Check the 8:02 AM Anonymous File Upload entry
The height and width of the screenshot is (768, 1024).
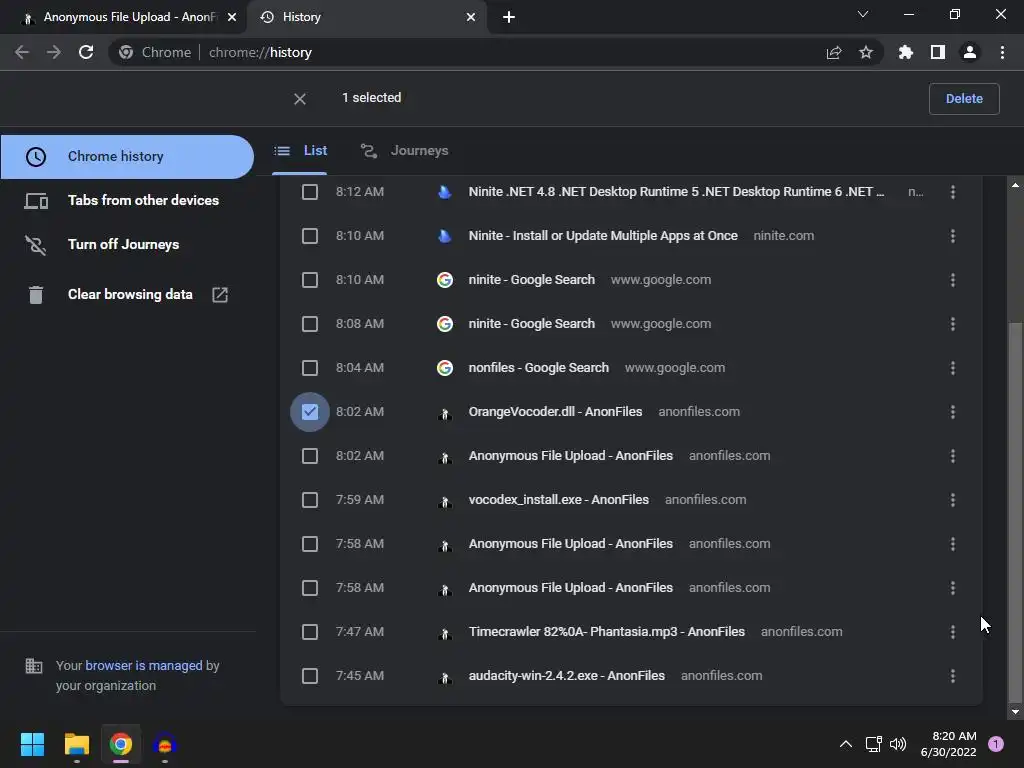click(310, 456)
